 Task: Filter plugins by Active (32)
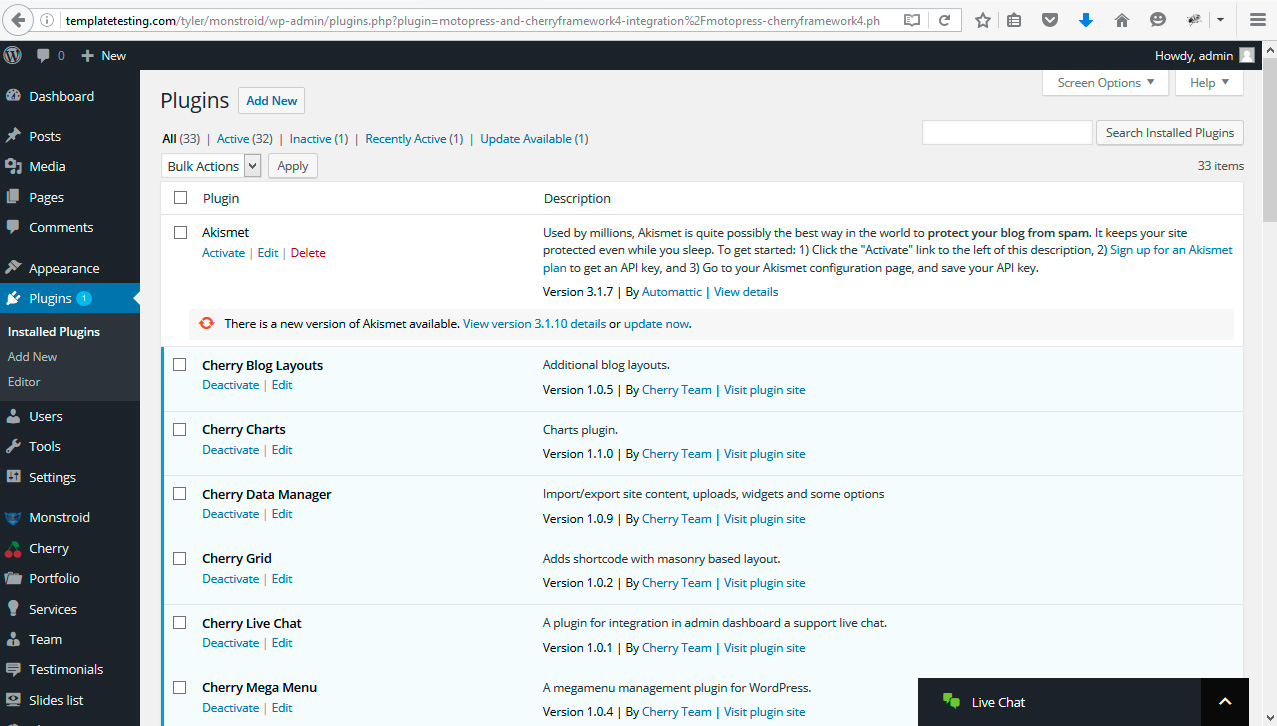[x=245, y=139]
